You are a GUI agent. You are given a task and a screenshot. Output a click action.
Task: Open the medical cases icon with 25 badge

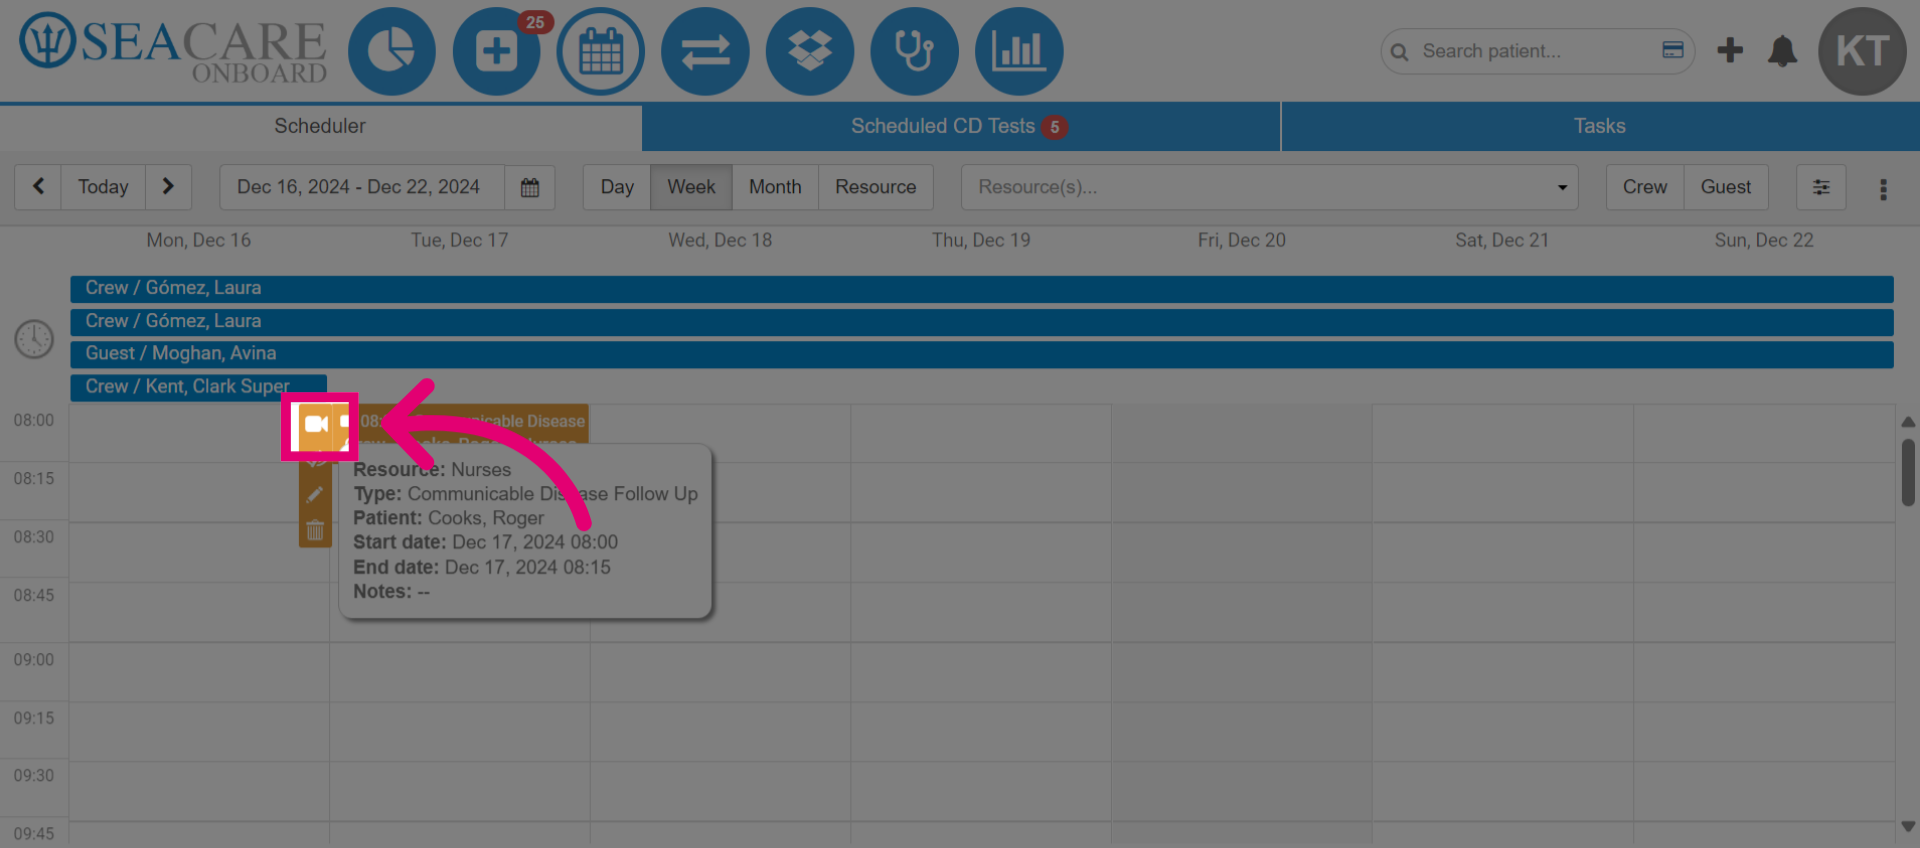pyautogui.click(x=497, y=51)
